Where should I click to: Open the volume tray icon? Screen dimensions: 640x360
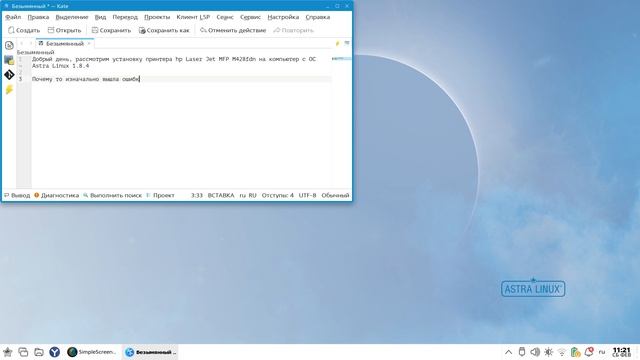click(535, 352)
